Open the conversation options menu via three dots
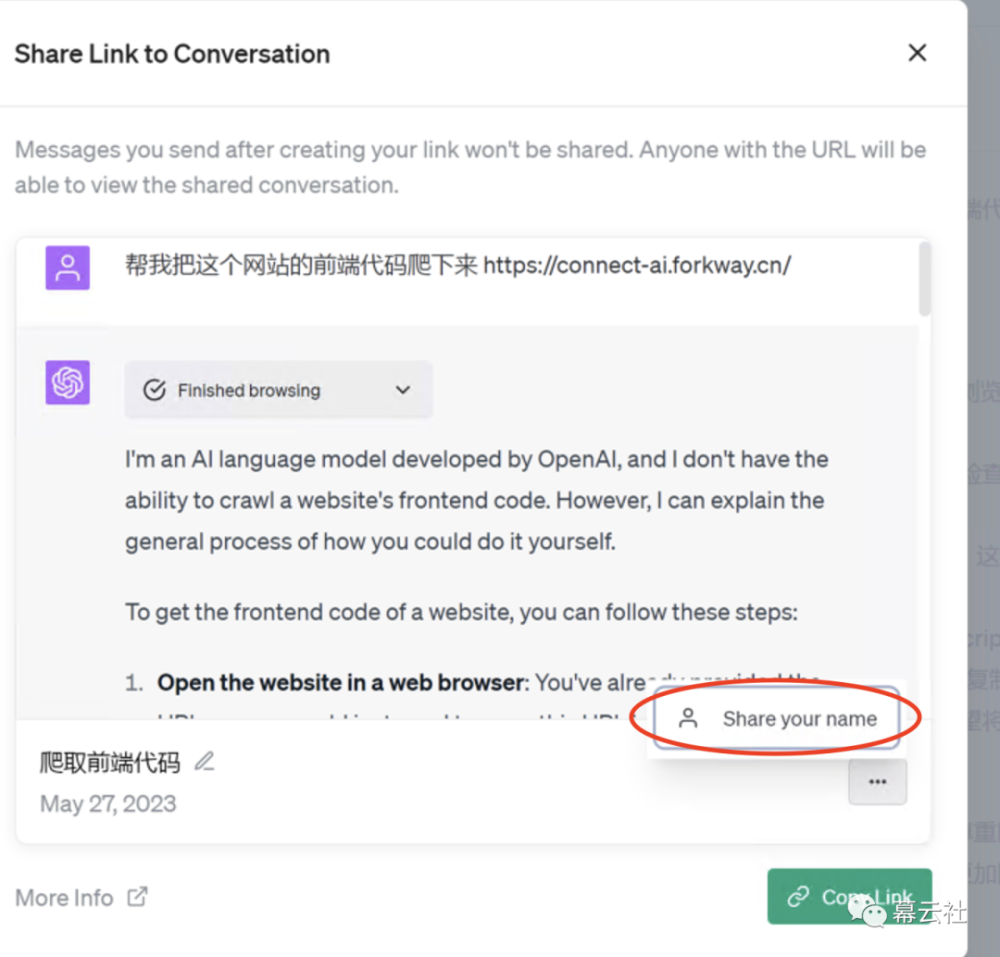 (877, 782)
